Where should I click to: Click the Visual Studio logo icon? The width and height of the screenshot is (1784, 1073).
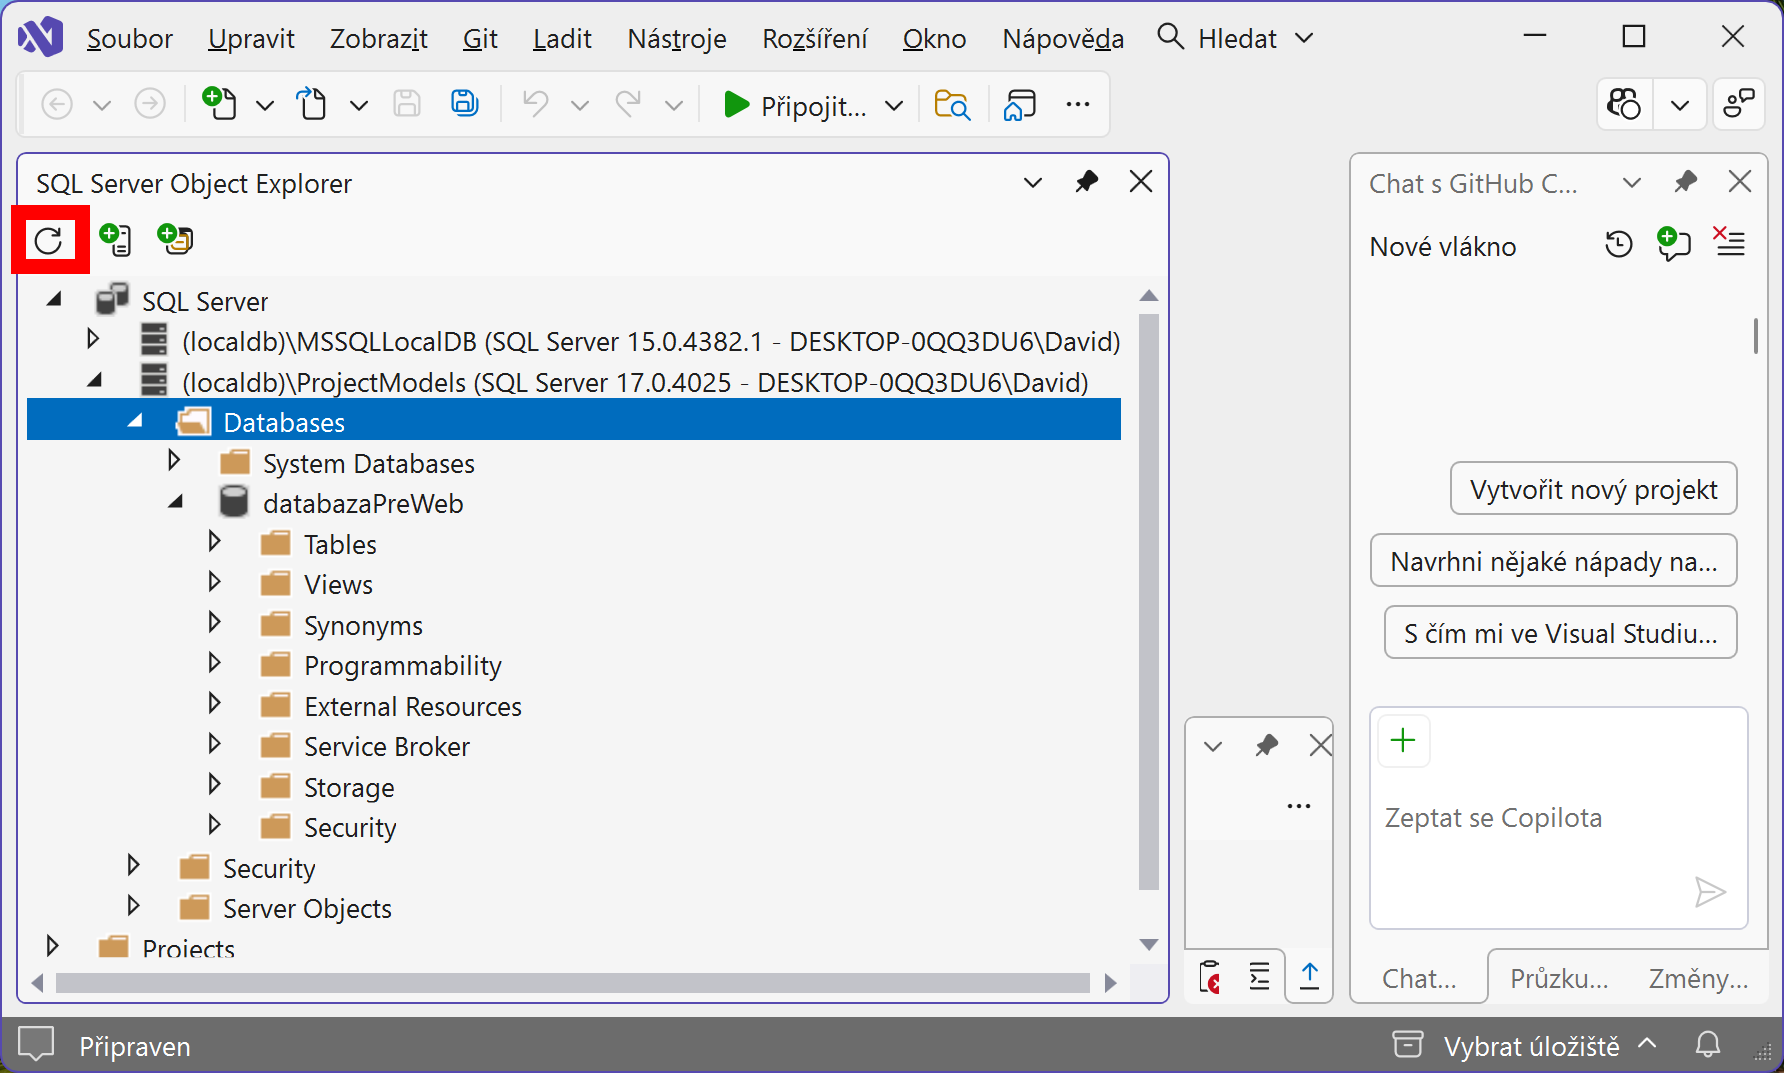coord(41,38)
